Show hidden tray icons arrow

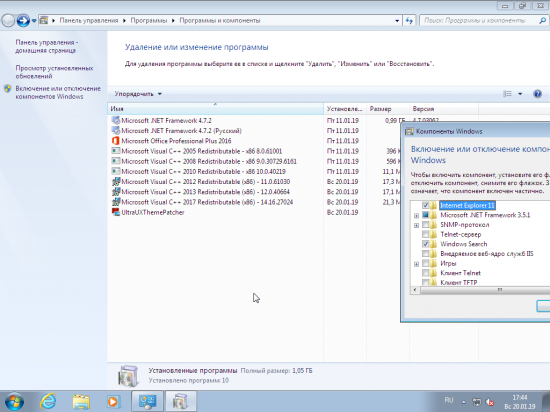463,402
